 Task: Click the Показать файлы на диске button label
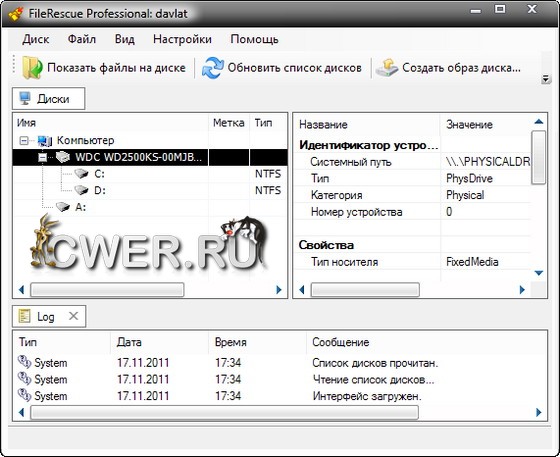(116, 67)
